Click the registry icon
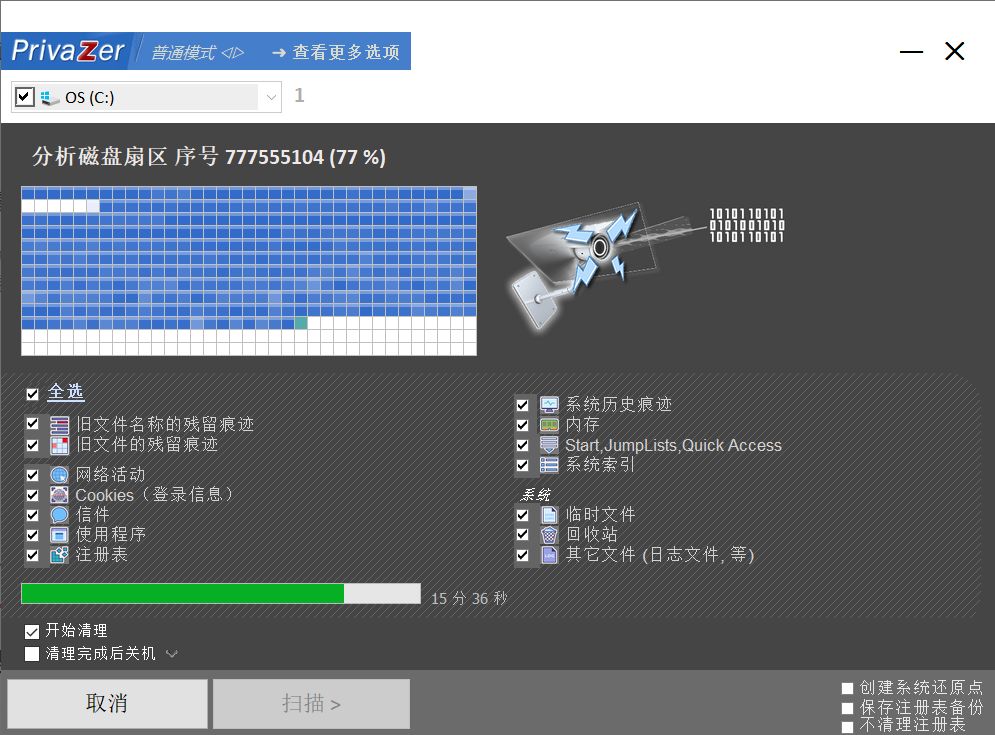This screenshot has width=995, height=735. tap(59, 555)
